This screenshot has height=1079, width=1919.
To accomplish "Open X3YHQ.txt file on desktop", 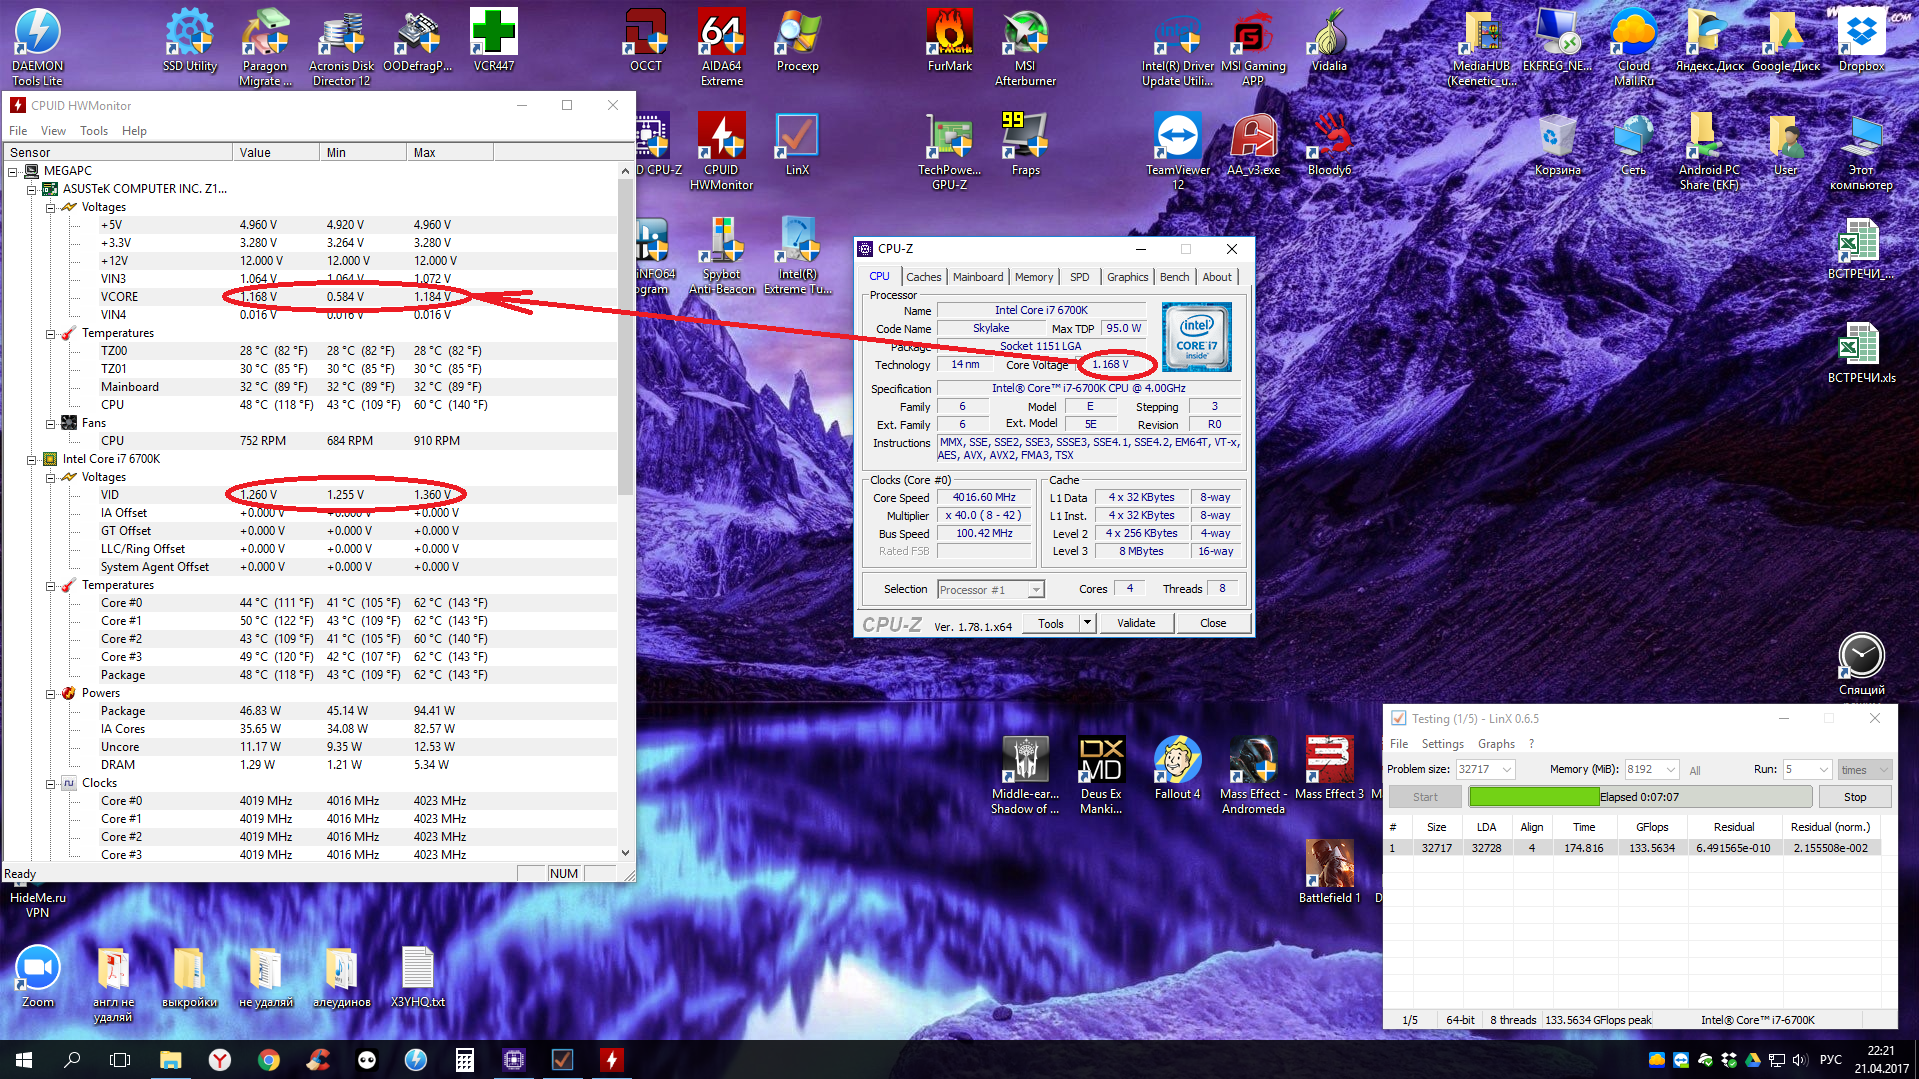I will click(x=417, y=976).
